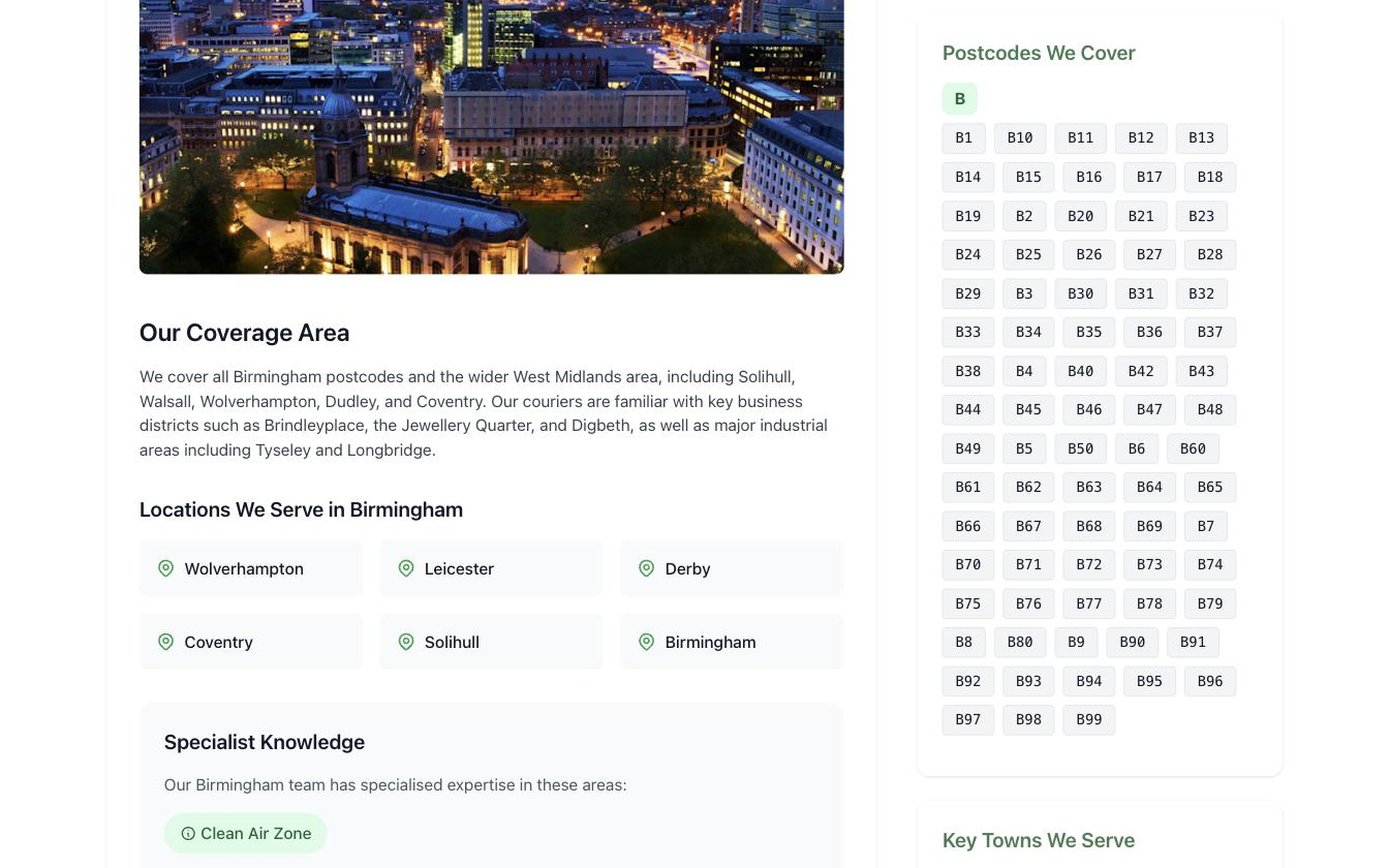Screen dimensions: 1389x868
Task: Click postcode B13
Action: point(1202,138)
